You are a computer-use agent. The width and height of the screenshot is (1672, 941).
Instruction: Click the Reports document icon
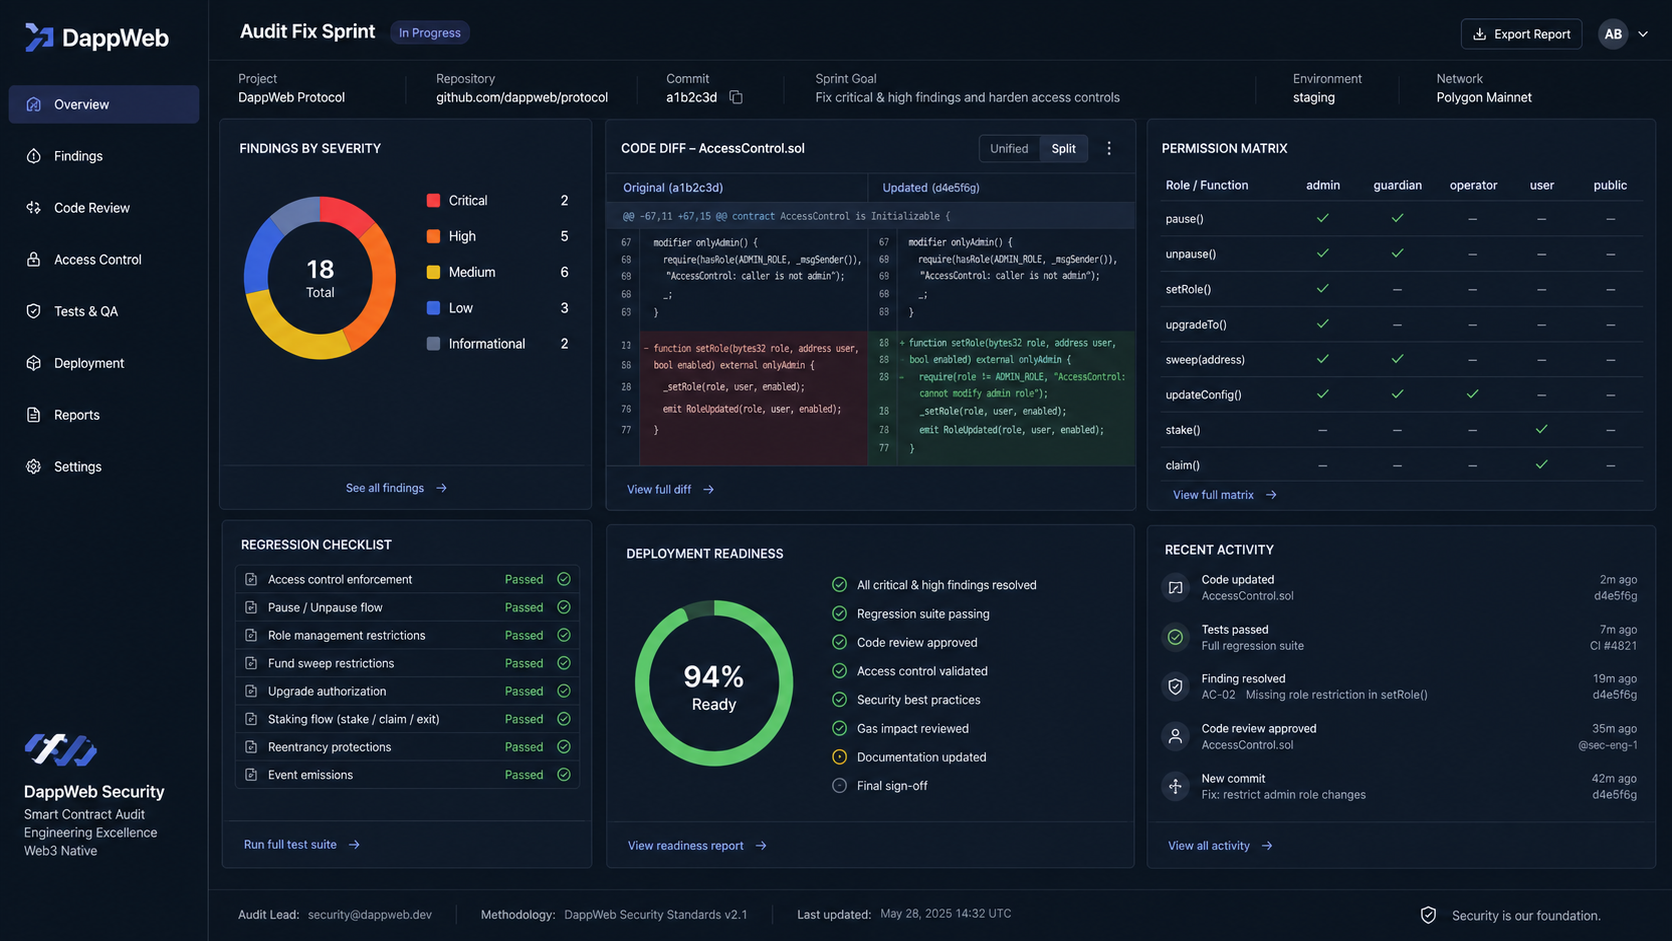[x=34, y=415]
